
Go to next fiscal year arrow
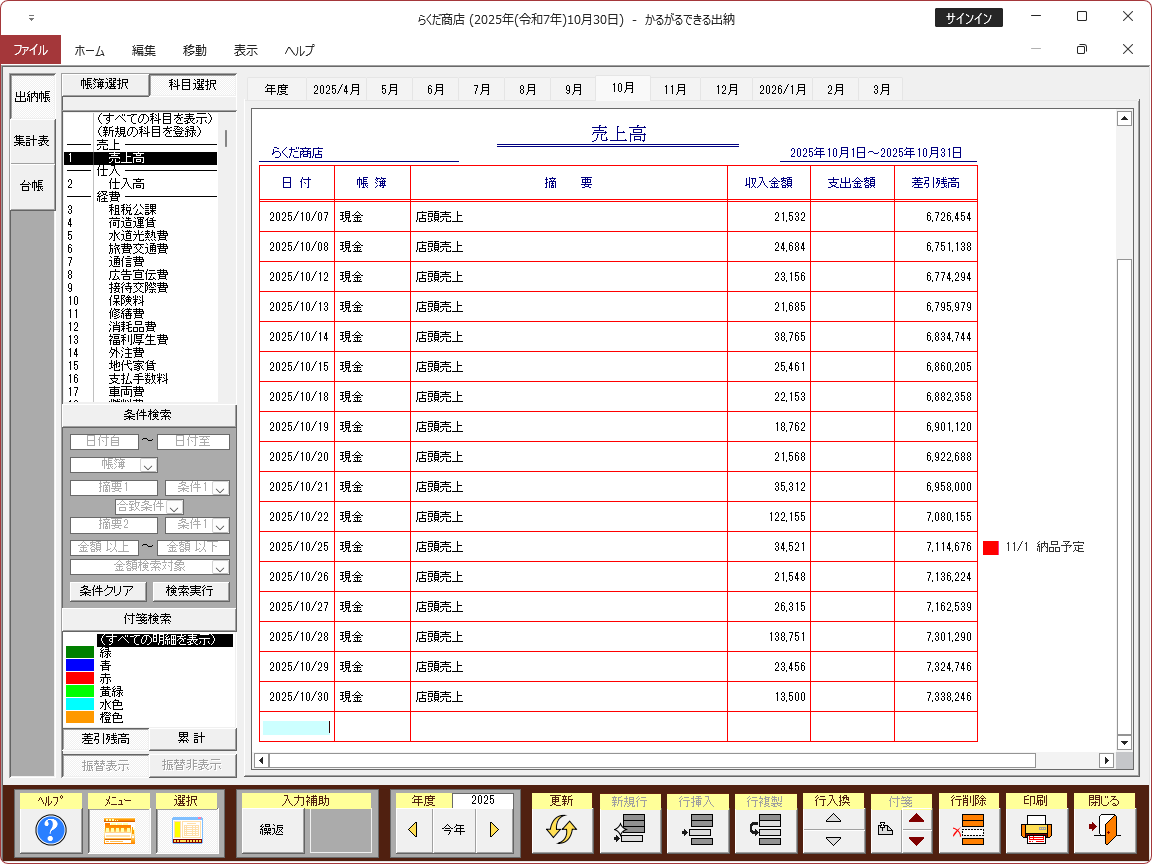(494, 830)
